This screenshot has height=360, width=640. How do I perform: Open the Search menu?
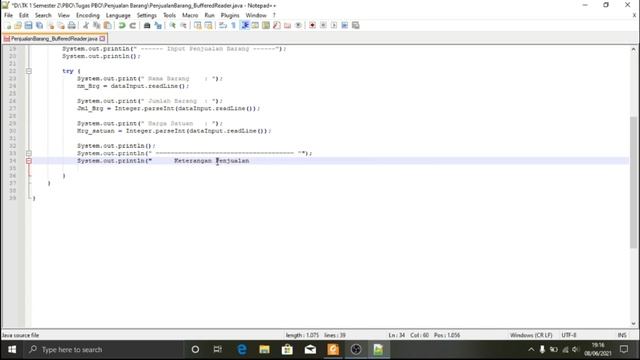pos(43,15)
